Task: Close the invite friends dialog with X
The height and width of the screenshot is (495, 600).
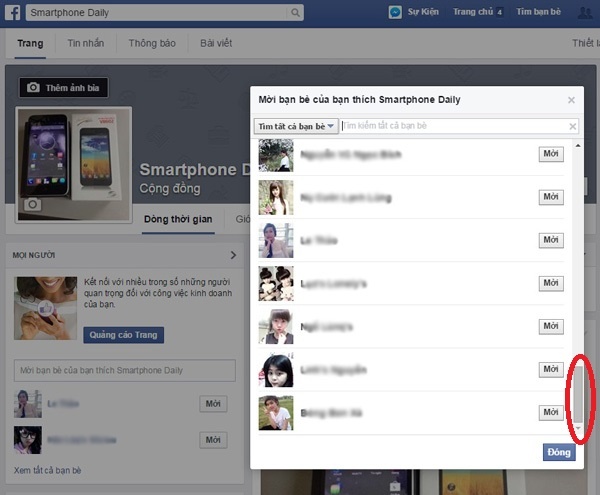Action: 571,100
